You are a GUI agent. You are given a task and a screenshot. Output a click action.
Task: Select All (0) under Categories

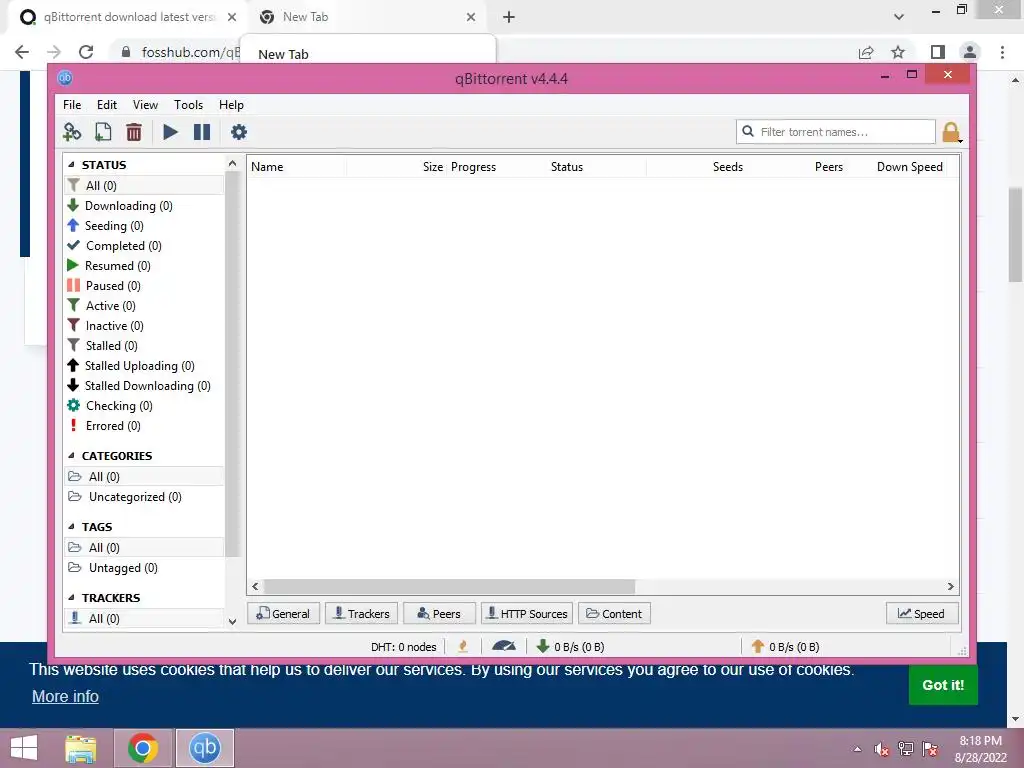pos(144,477)
